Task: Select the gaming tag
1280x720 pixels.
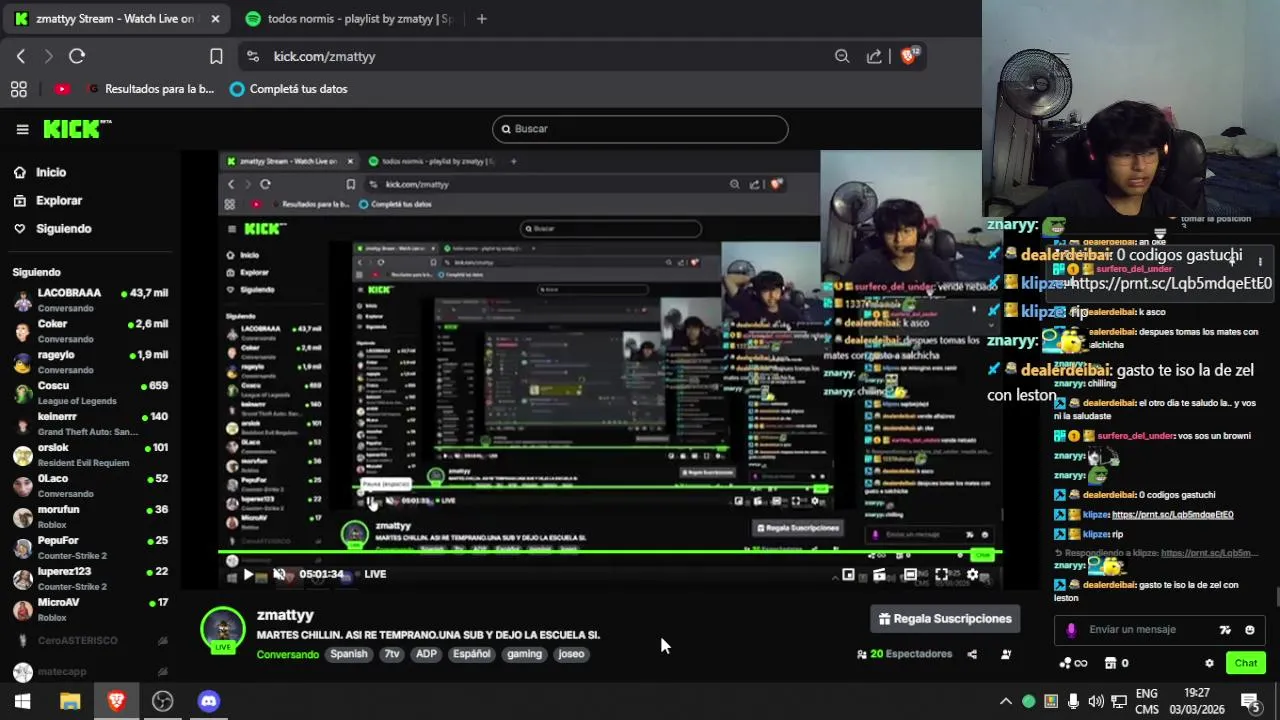Action: (524, 654)
